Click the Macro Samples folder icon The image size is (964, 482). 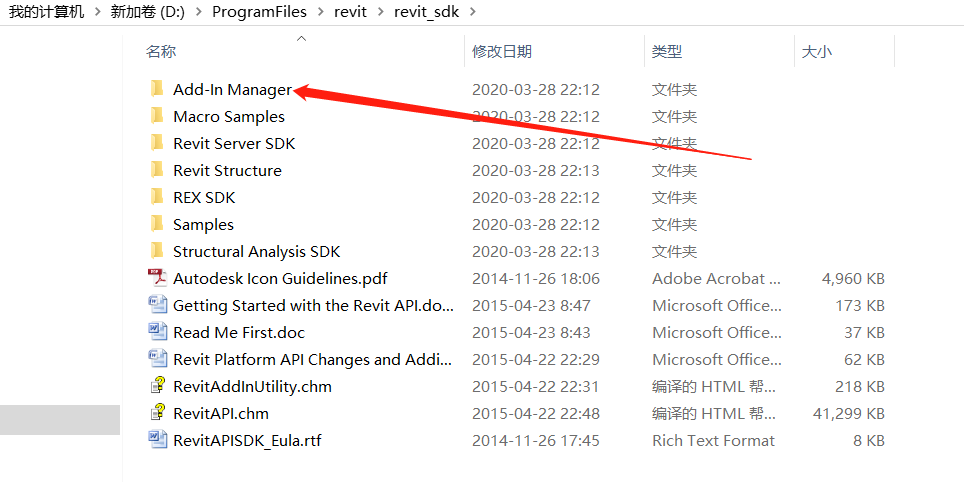(x=157, y=116)
